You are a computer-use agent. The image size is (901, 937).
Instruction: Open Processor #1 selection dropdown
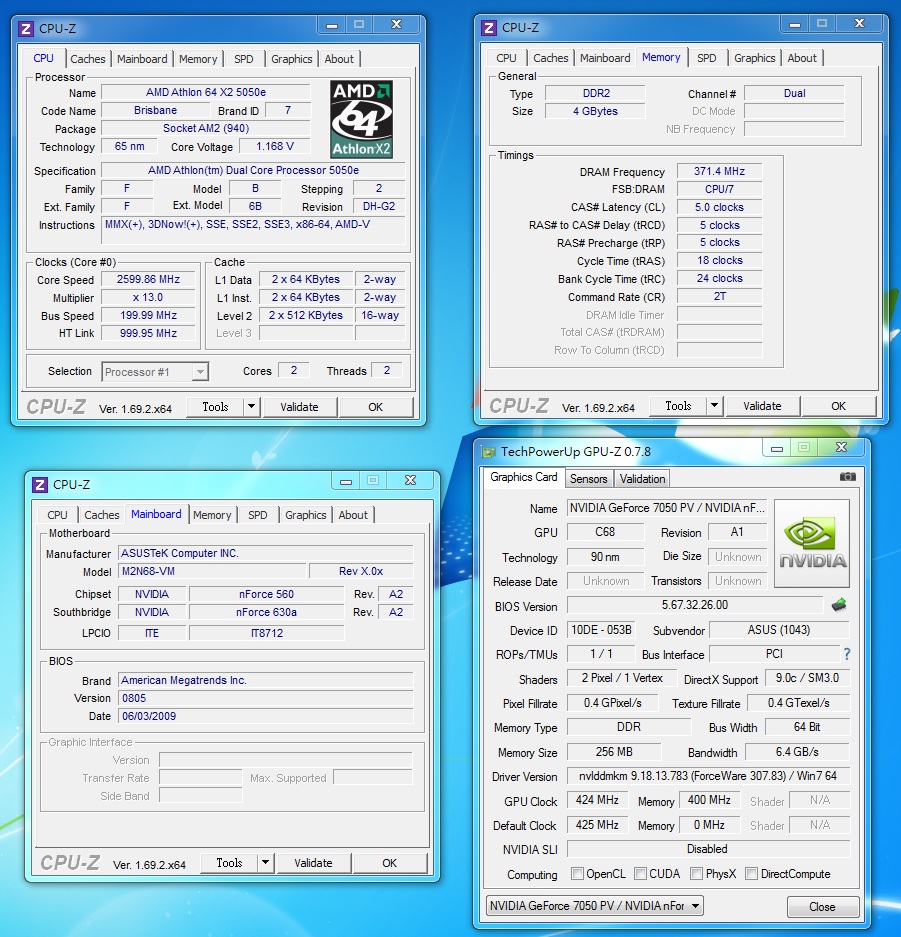click(155, 372)
